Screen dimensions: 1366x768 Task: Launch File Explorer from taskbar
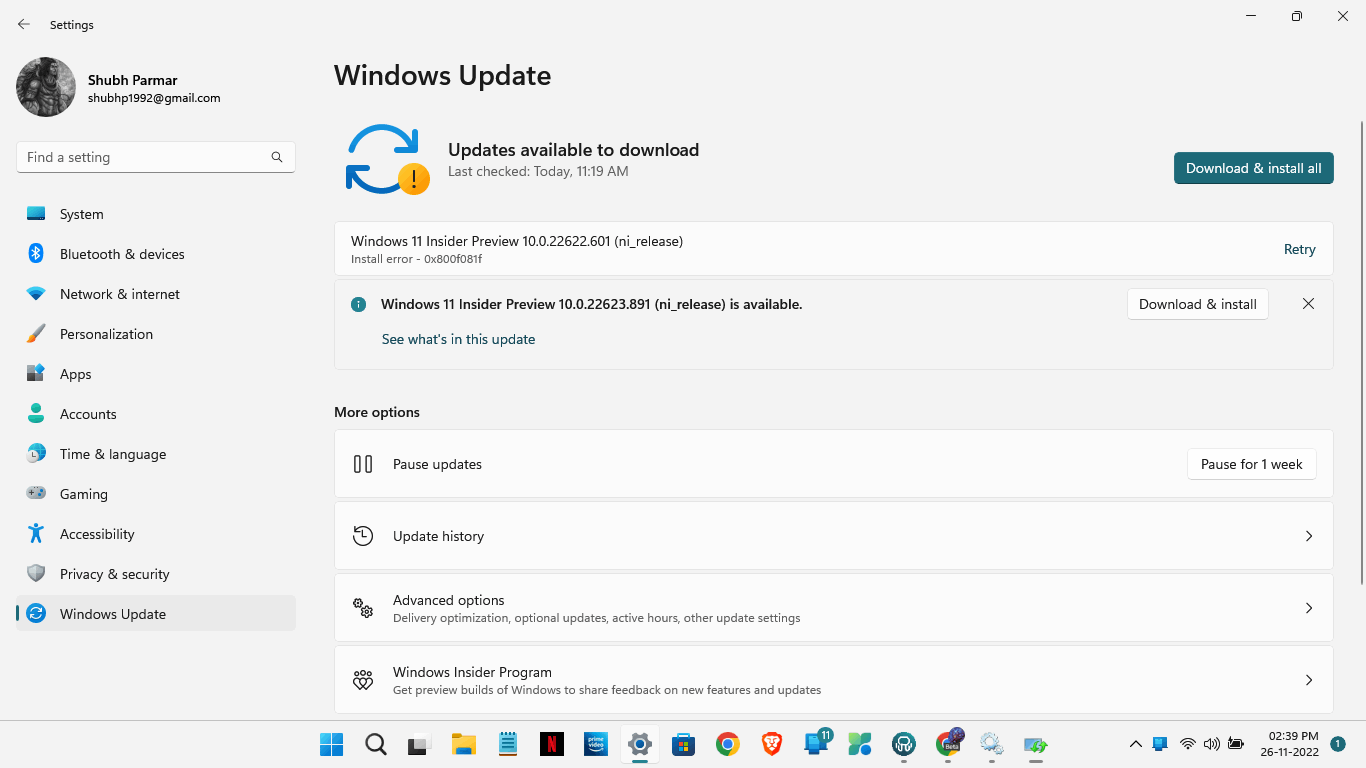point(463,744)
